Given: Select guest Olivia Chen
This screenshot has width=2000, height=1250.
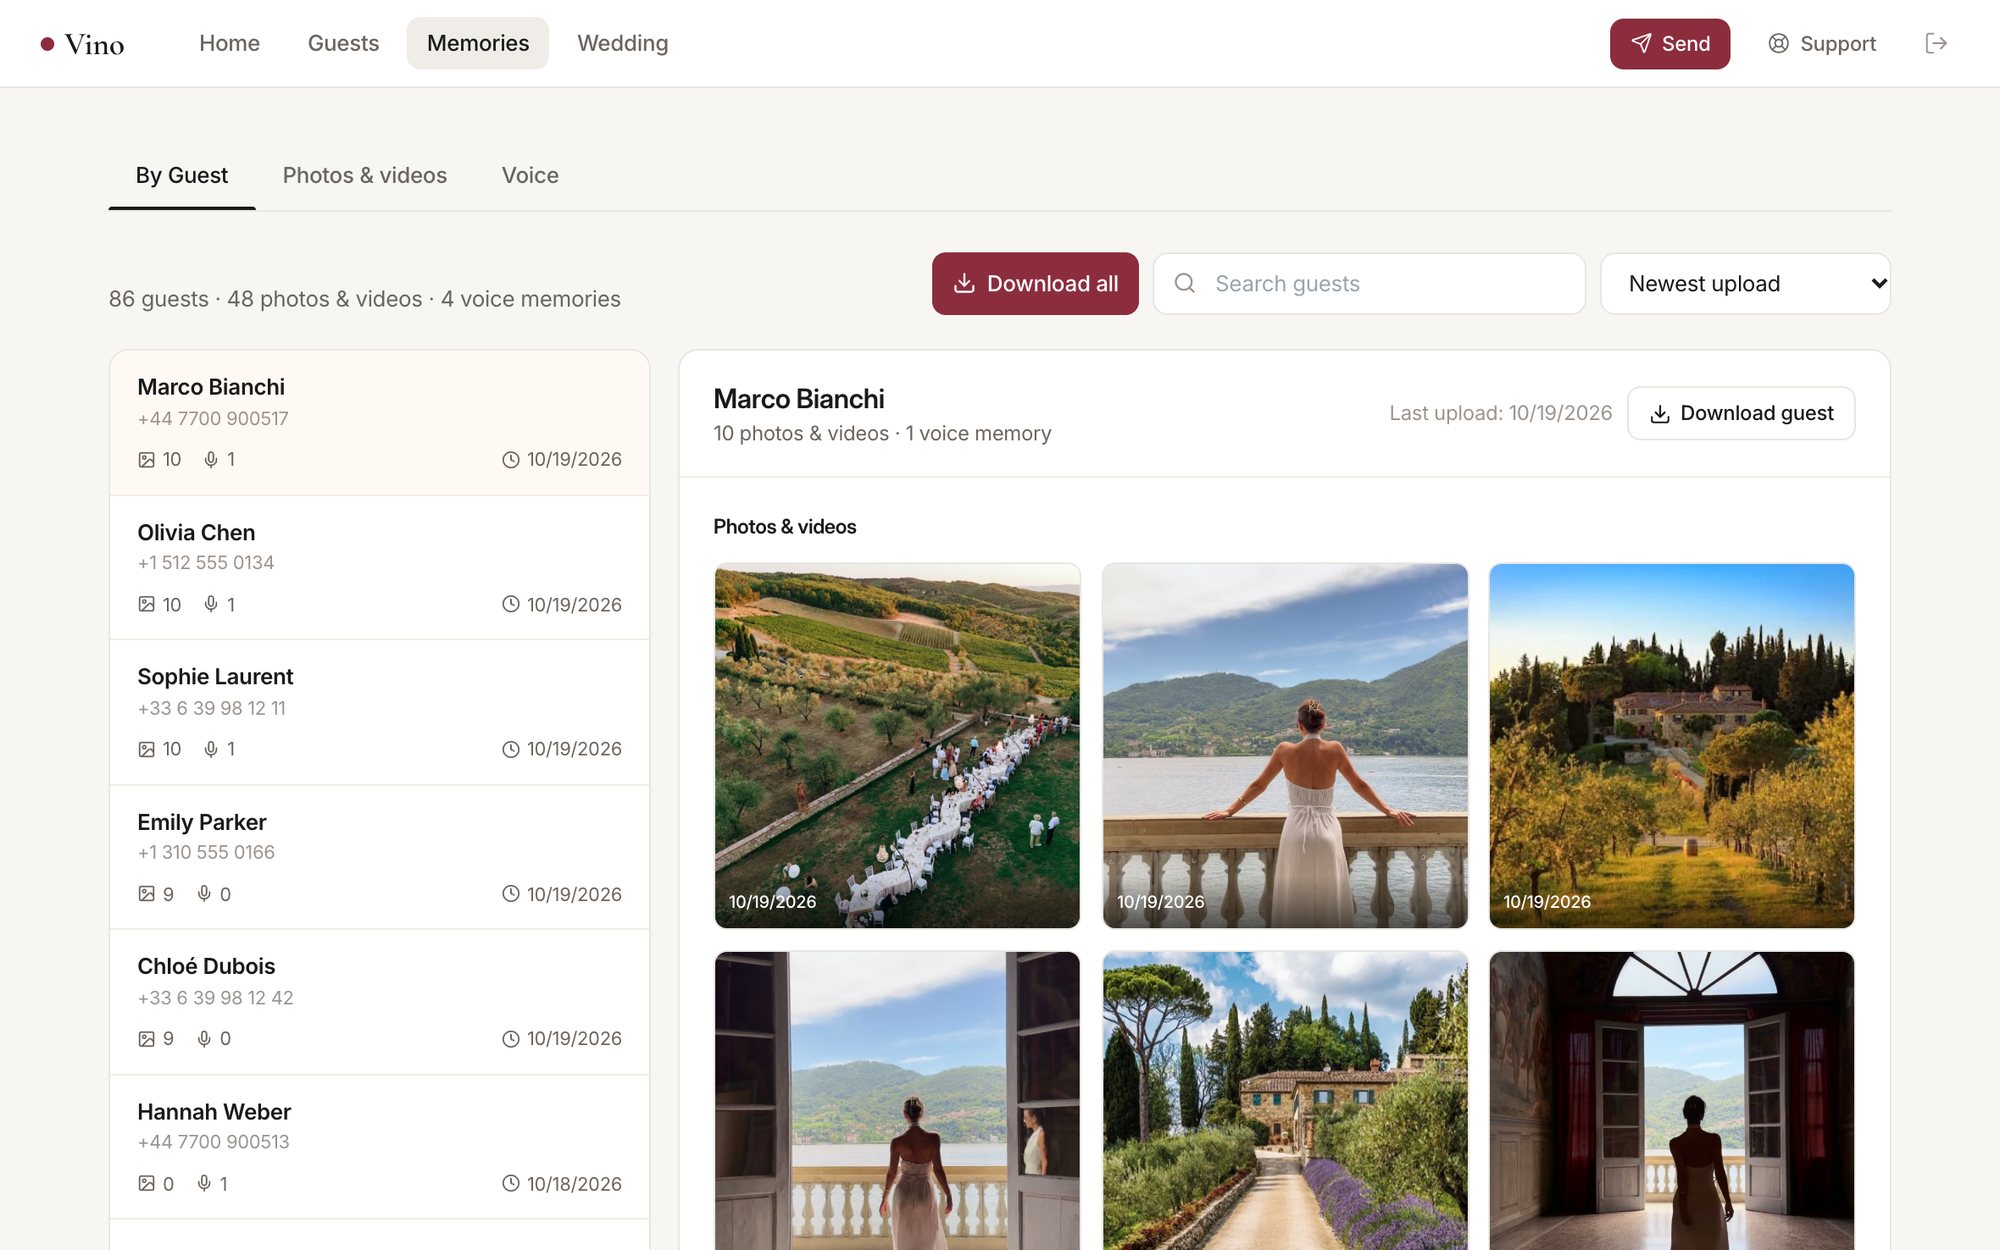Looking at the screenshot, I should [380, 568].
